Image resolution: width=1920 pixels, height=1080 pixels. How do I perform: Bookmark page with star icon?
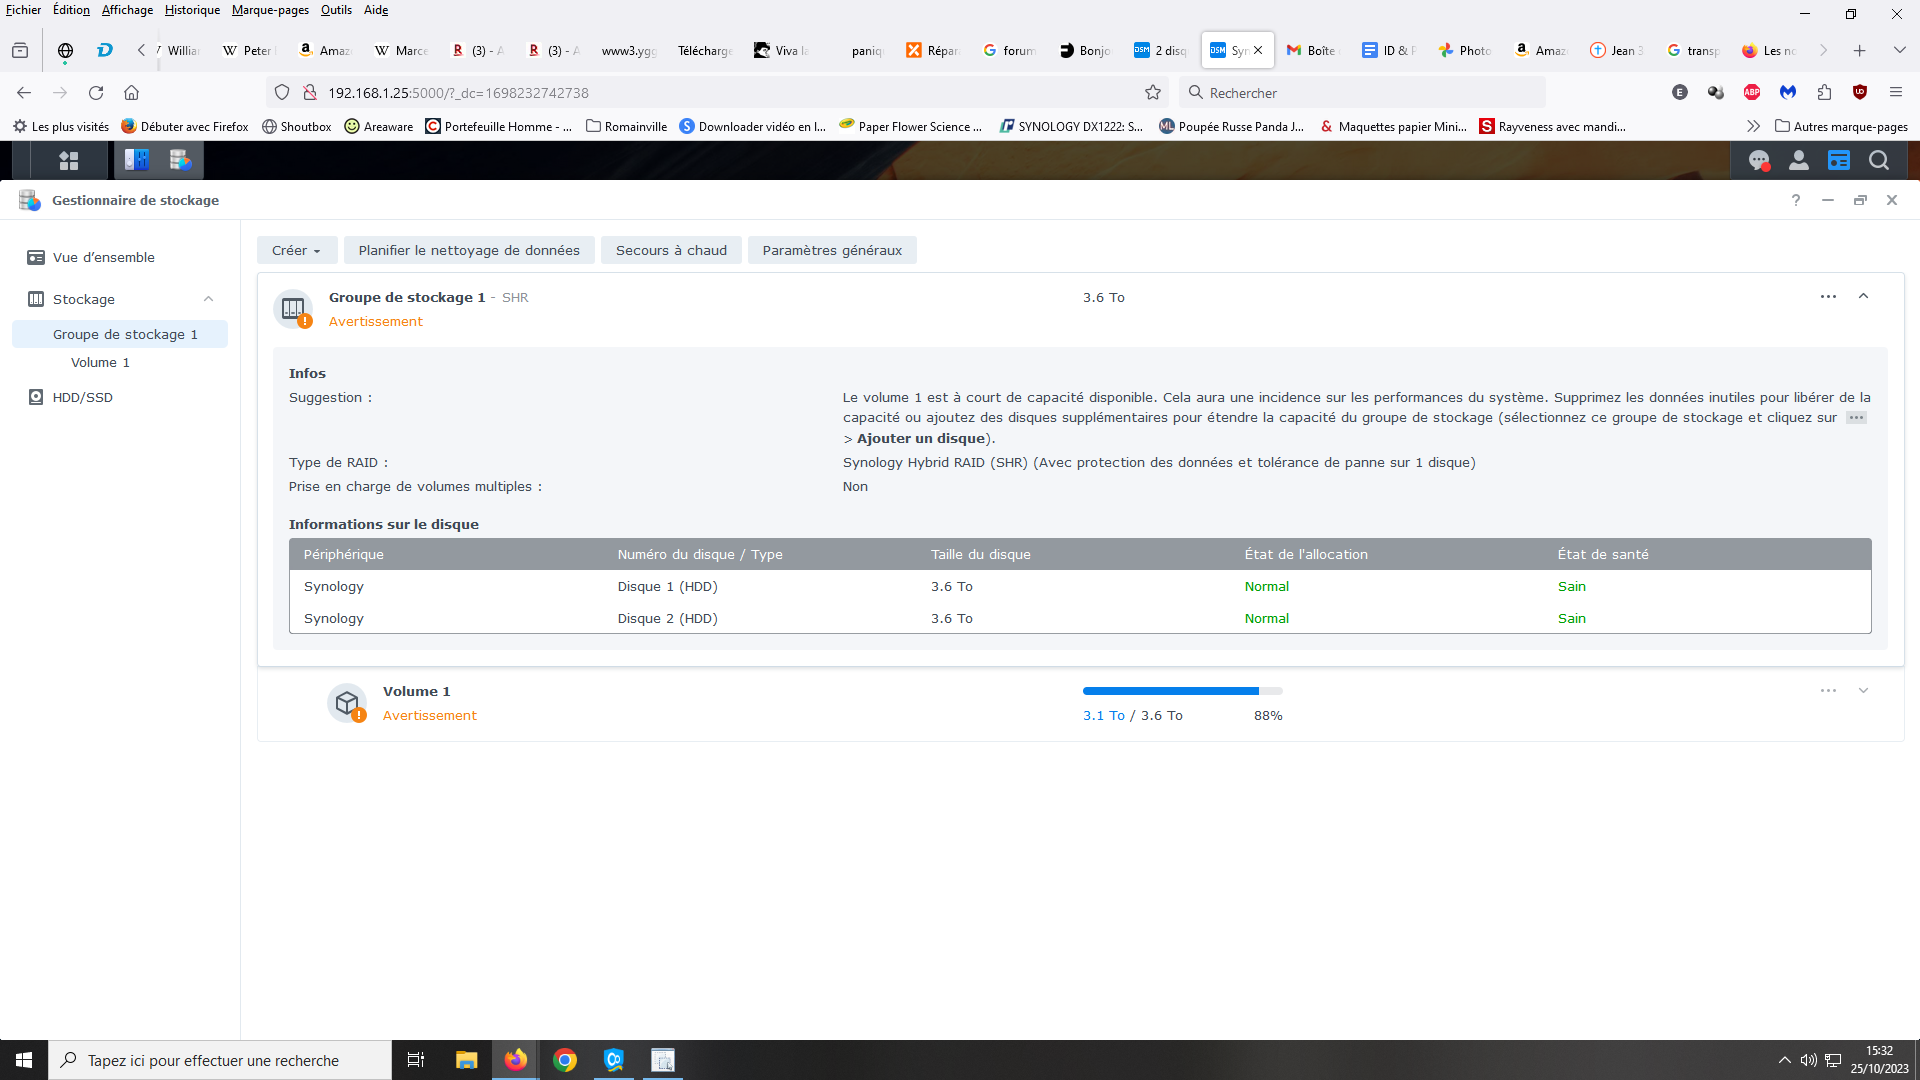coord(1153,93)
